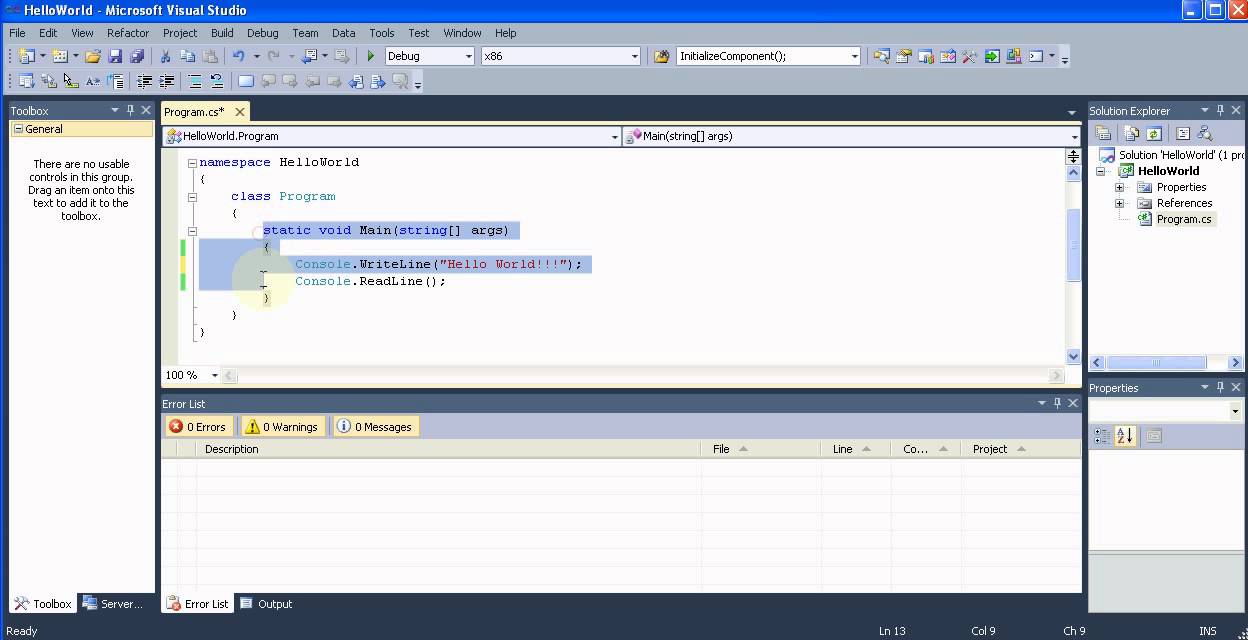Toggle auto-hide pin on Properties panel
The height and width of the screenshot is (640, 1248).
pos(1220,387)
